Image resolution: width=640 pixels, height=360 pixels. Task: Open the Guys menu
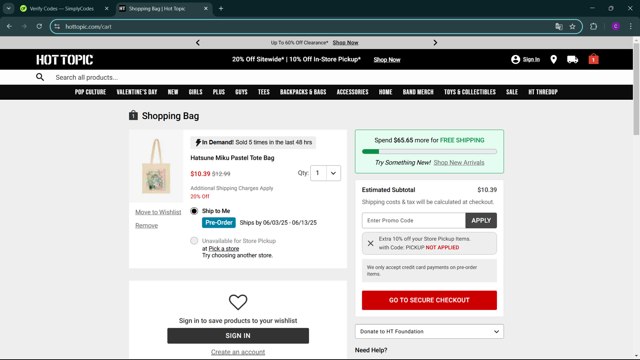pyautogui.click(x=241, y=92)
